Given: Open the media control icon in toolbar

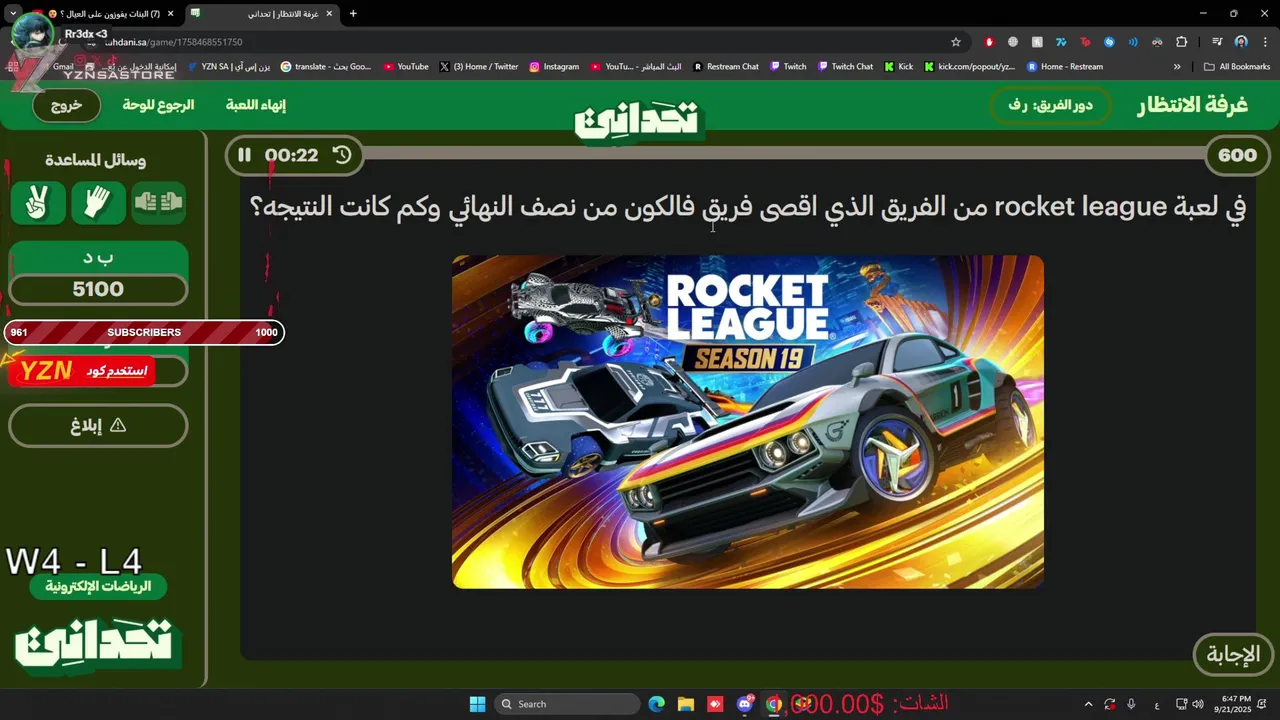Looking at the screenshot, I should pos(1217,42).
